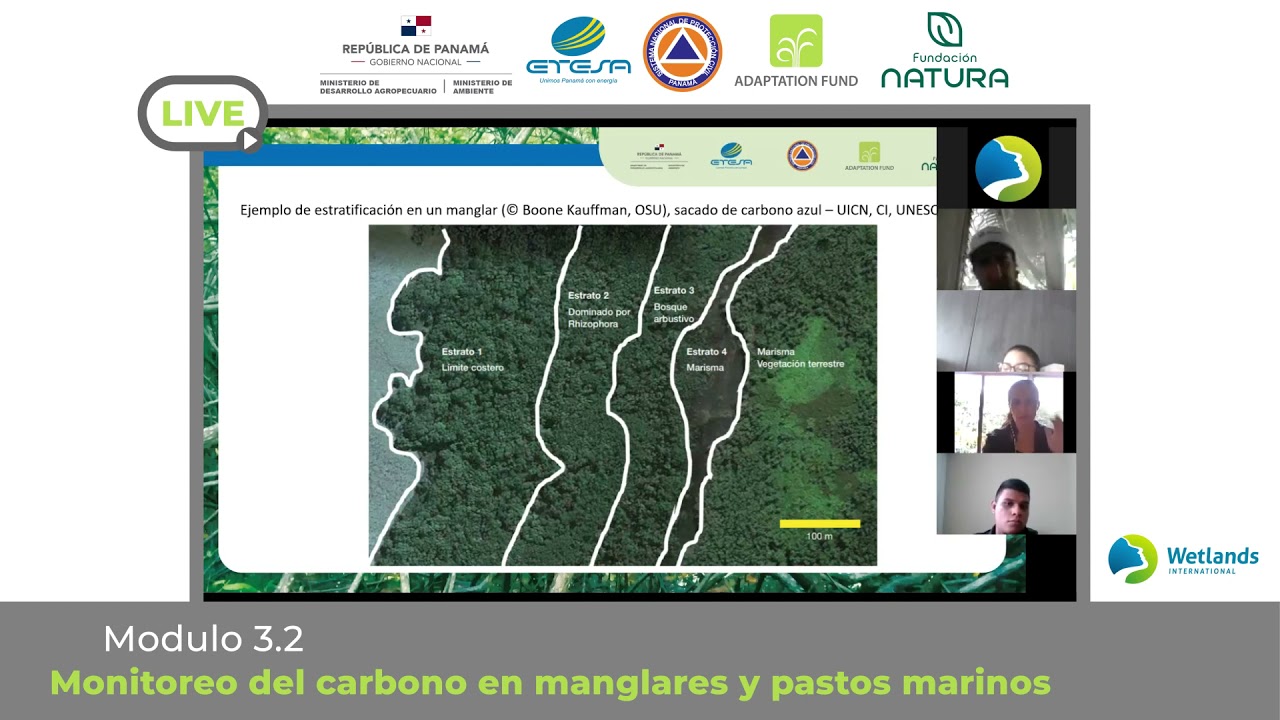Click the Sistema Nacional de Protección Civil emblem
The width and height of the screenshot is (1280, 720).
(682, 52)
